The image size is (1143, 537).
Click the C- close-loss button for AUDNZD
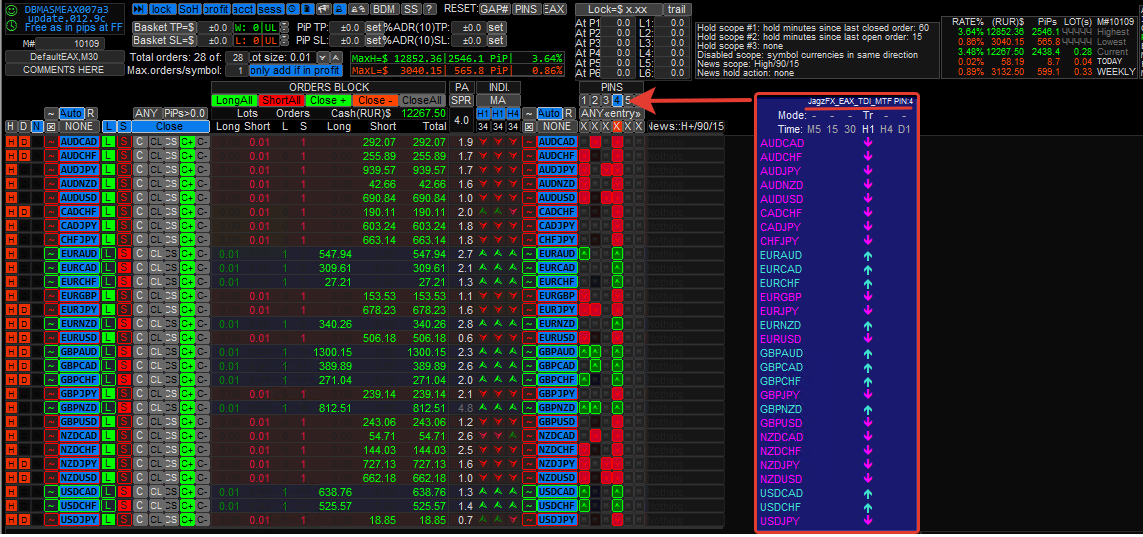click(x=203, y=184)
